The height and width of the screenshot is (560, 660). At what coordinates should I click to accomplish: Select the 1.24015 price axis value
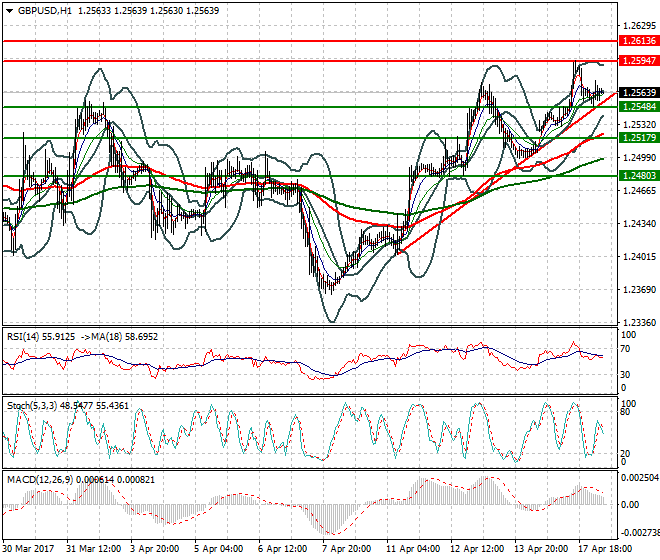click(x=639, y=256)
